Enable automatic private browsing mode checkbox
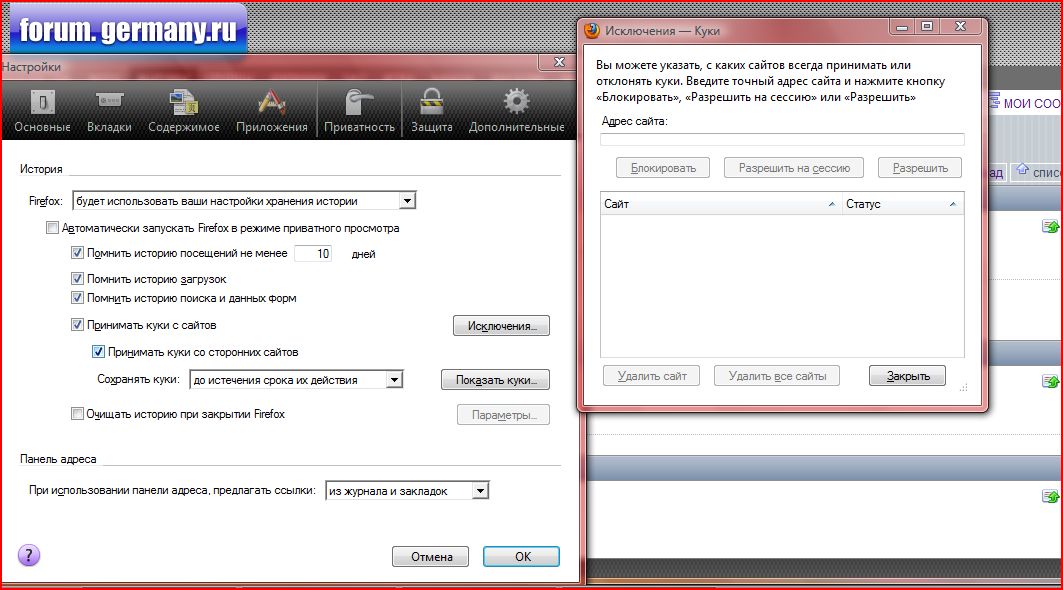Screen dimensions: 1063x590 53,228
